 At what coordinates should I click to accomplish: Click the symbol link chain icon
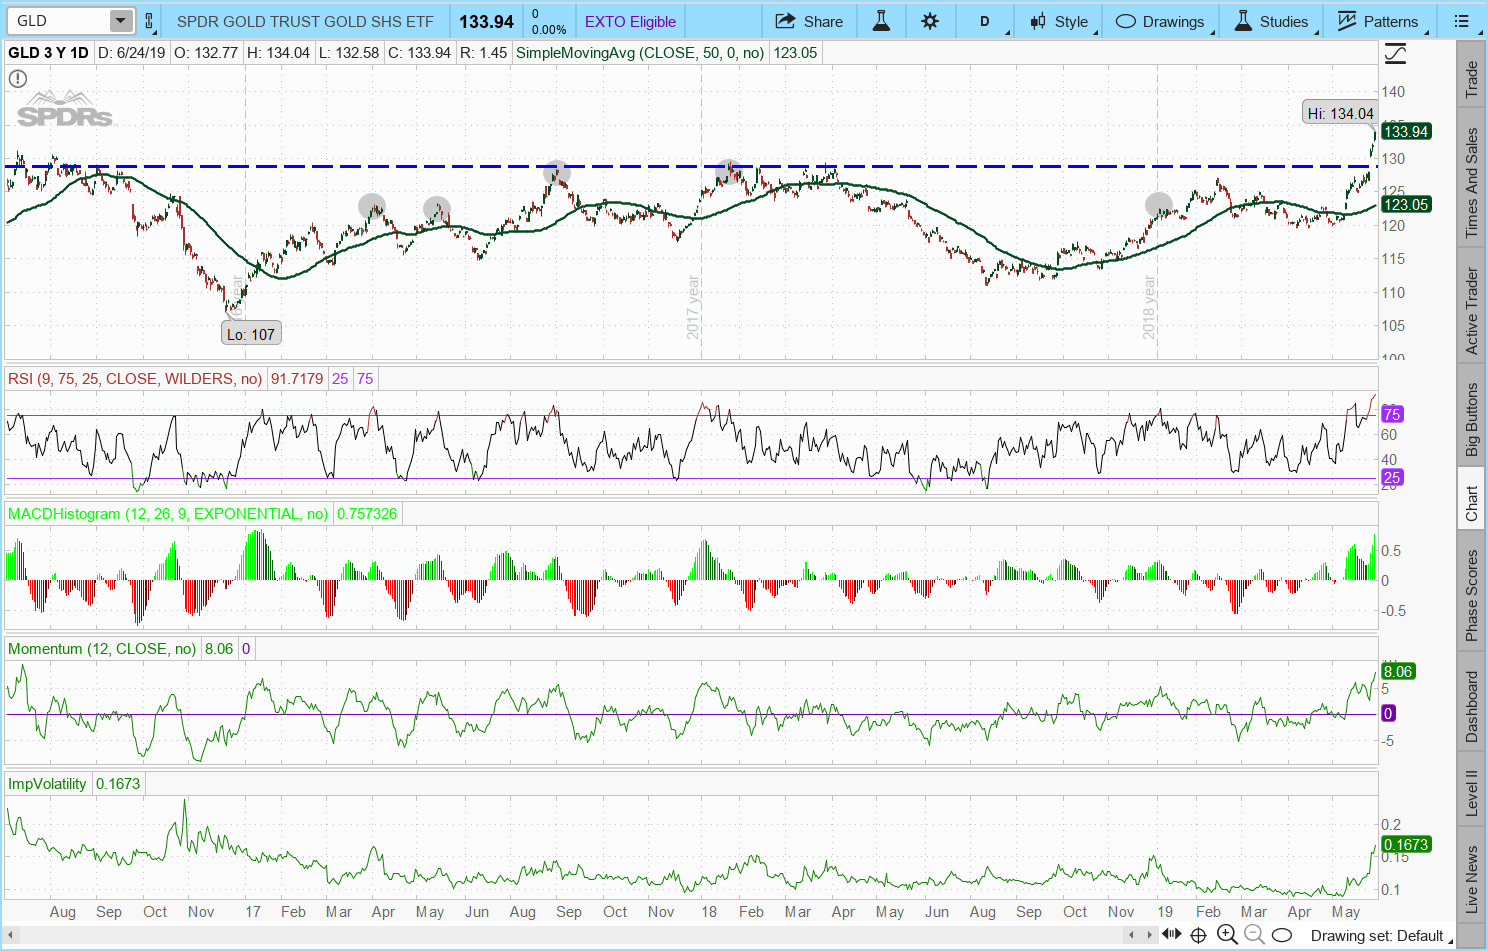(150, 21)
